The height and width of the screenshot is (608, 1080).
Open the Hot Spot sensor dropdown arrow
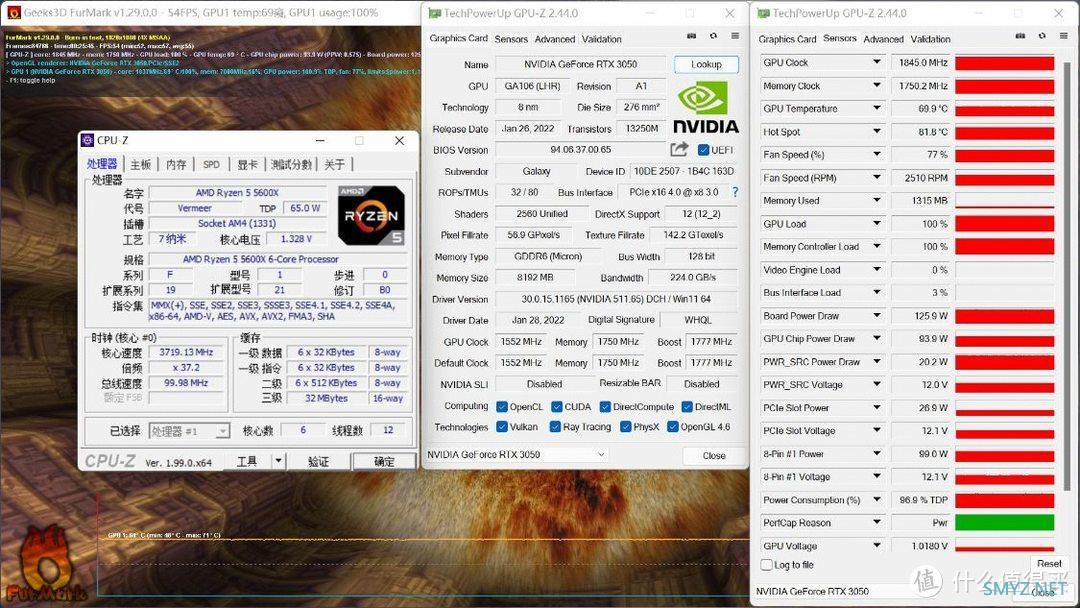click(877, 132)
